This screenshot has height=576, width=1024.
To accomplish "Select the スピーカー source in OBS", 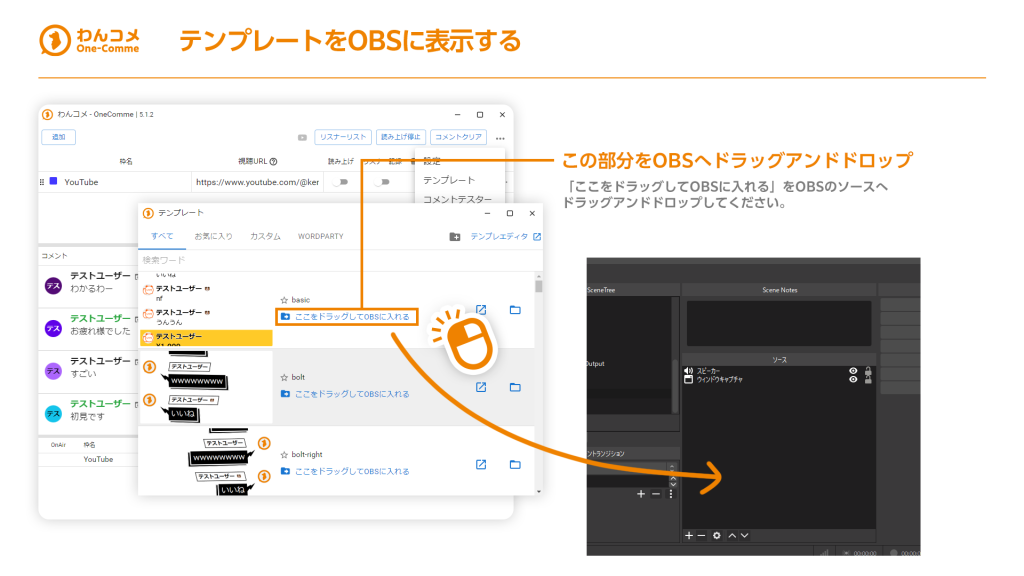I will coord(708,371).
